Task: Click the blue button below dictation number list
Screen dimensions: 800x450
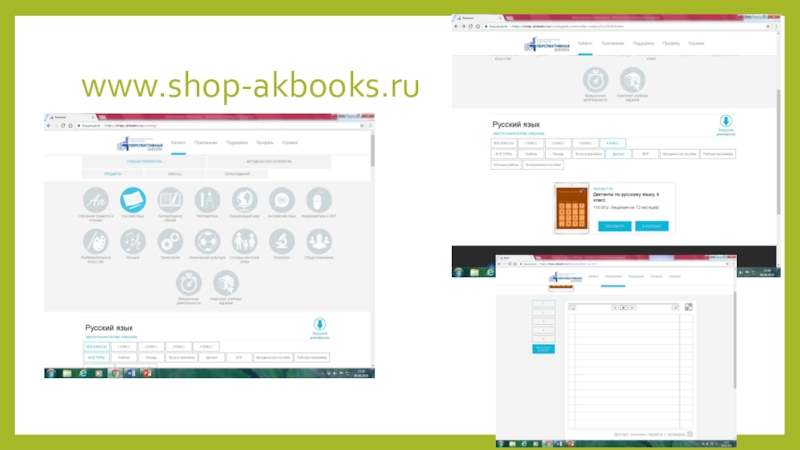Action: [x=543, y=349]
